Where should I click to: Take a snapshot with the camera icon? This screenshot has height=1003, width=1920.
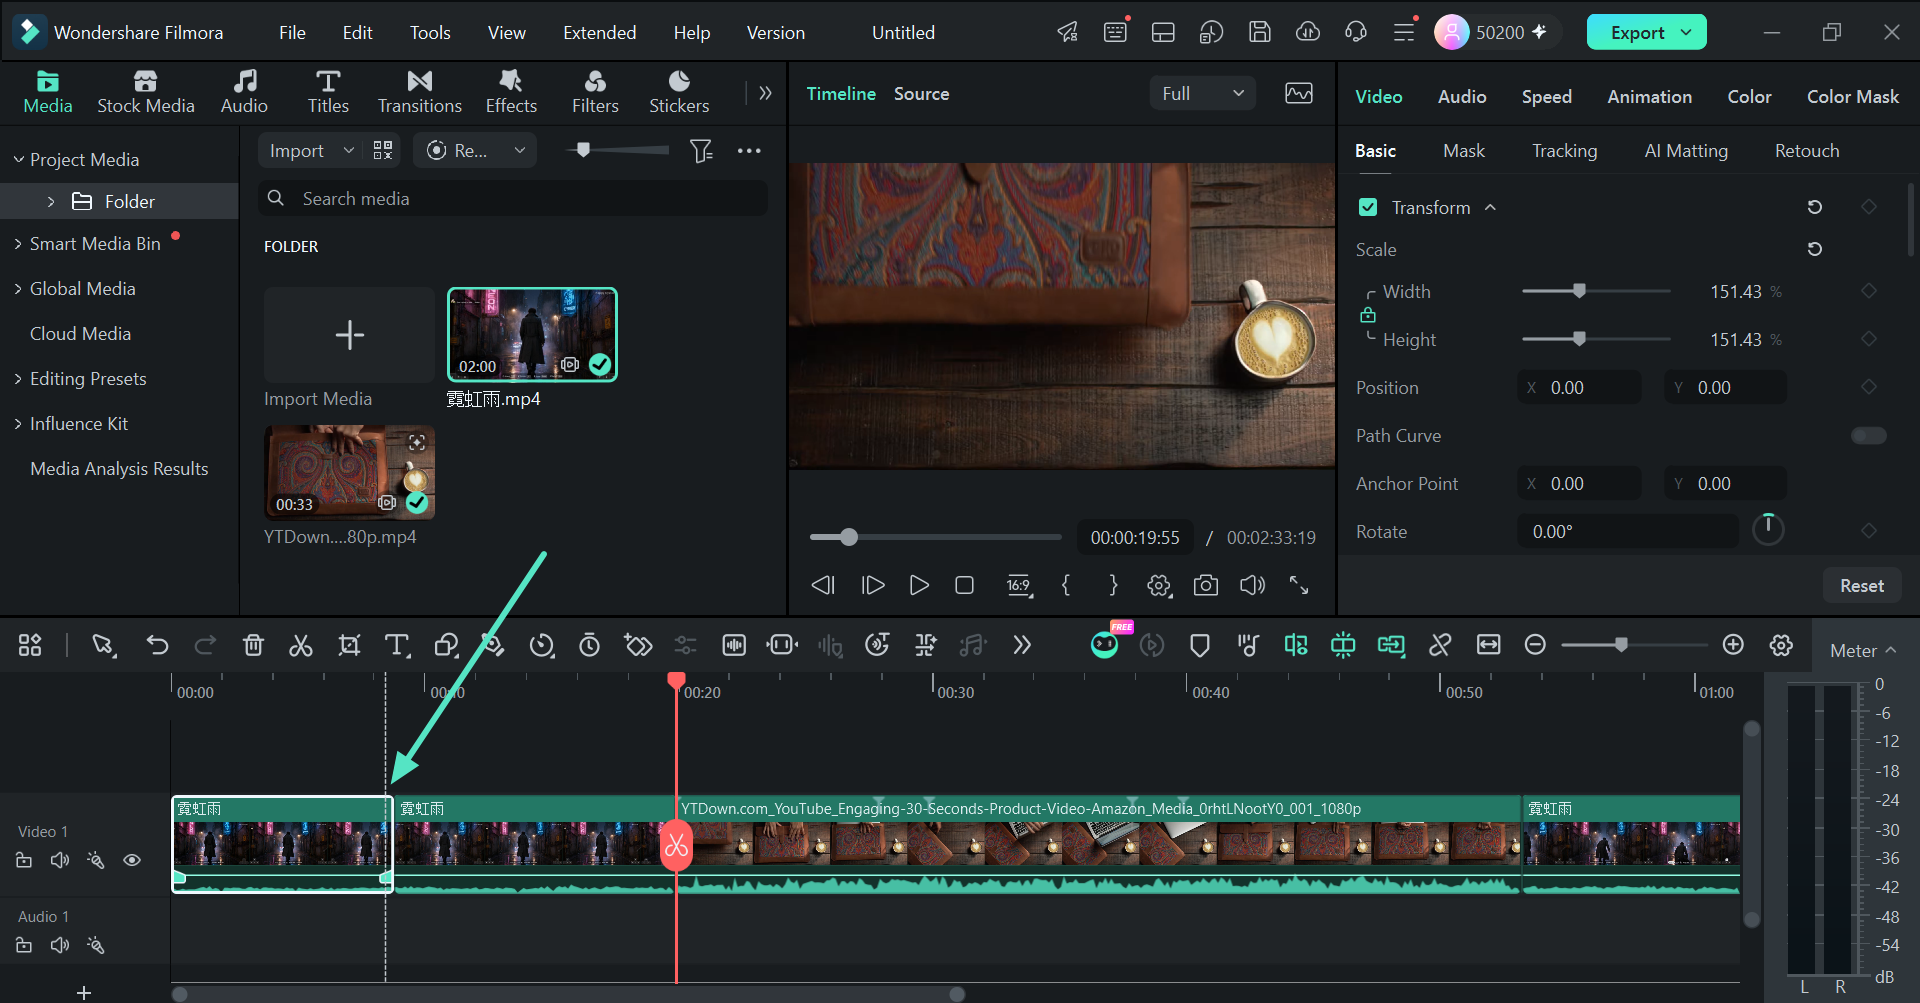click(1206, 586)
